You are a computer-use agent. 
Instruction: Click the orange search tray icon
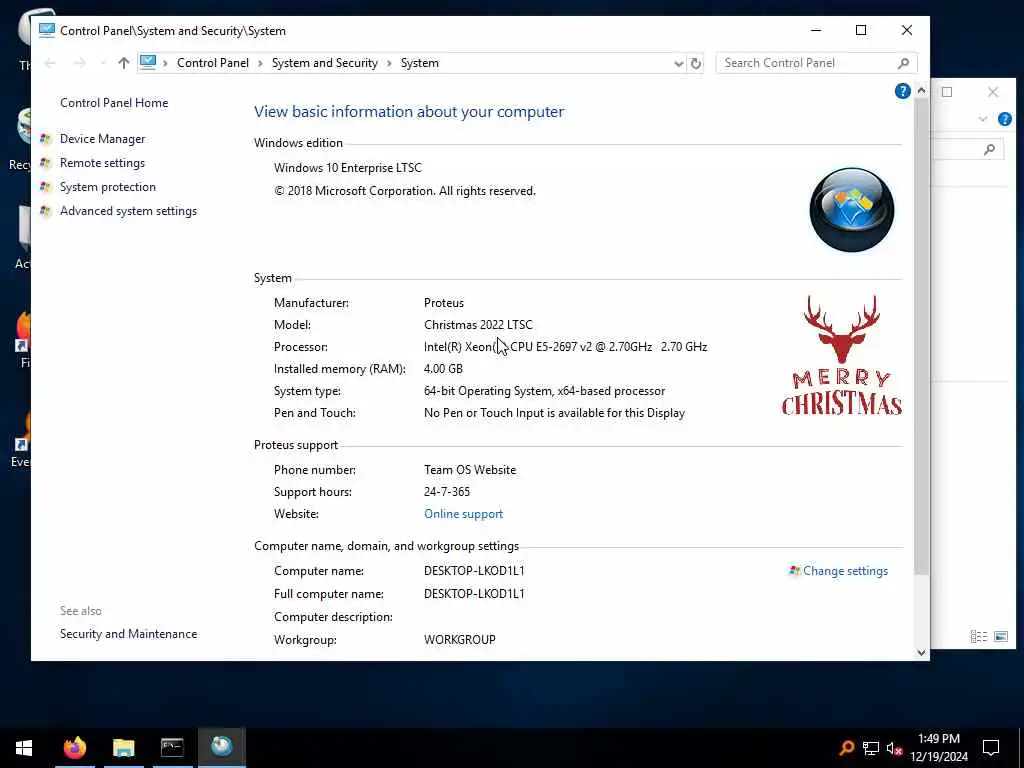(847, 747)
